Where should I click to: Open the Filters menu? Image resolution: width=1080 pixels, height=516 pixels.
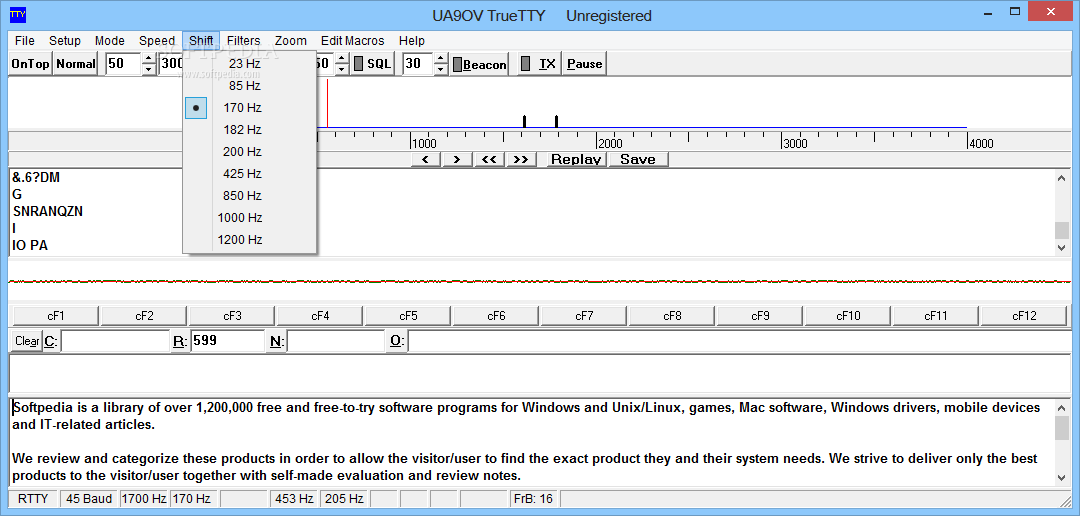pos(243,41)
